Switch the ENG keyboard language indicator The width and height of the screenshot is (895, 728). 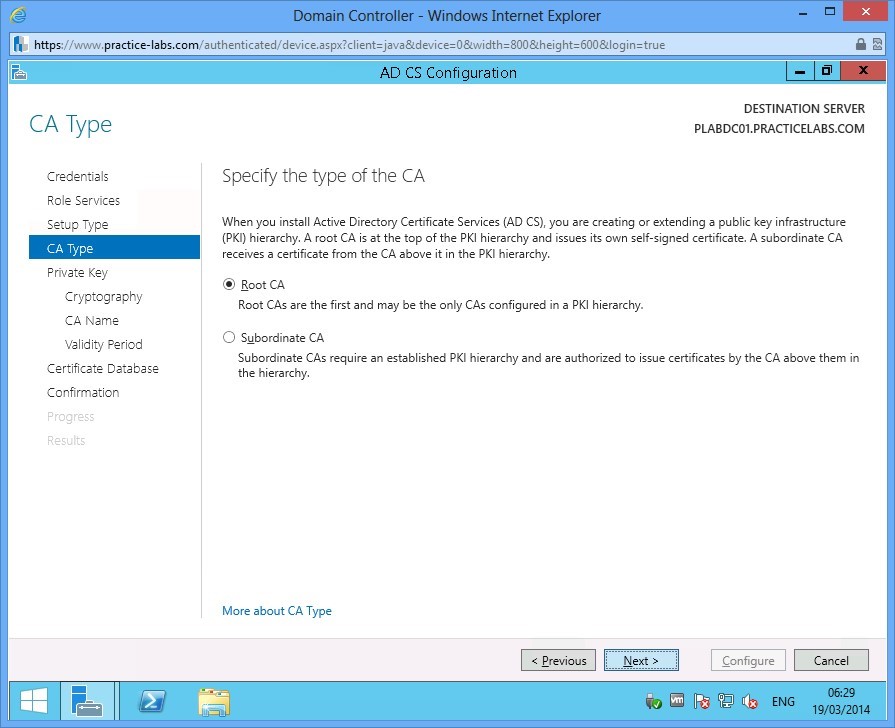[783, 701]
